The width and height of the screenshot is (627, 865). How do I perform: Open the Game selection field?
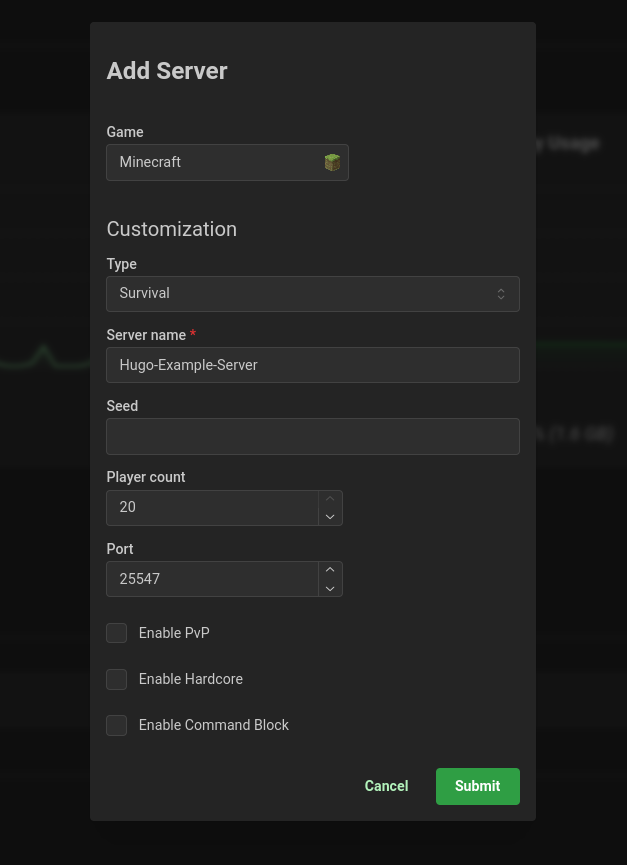[x=215, y=163]
